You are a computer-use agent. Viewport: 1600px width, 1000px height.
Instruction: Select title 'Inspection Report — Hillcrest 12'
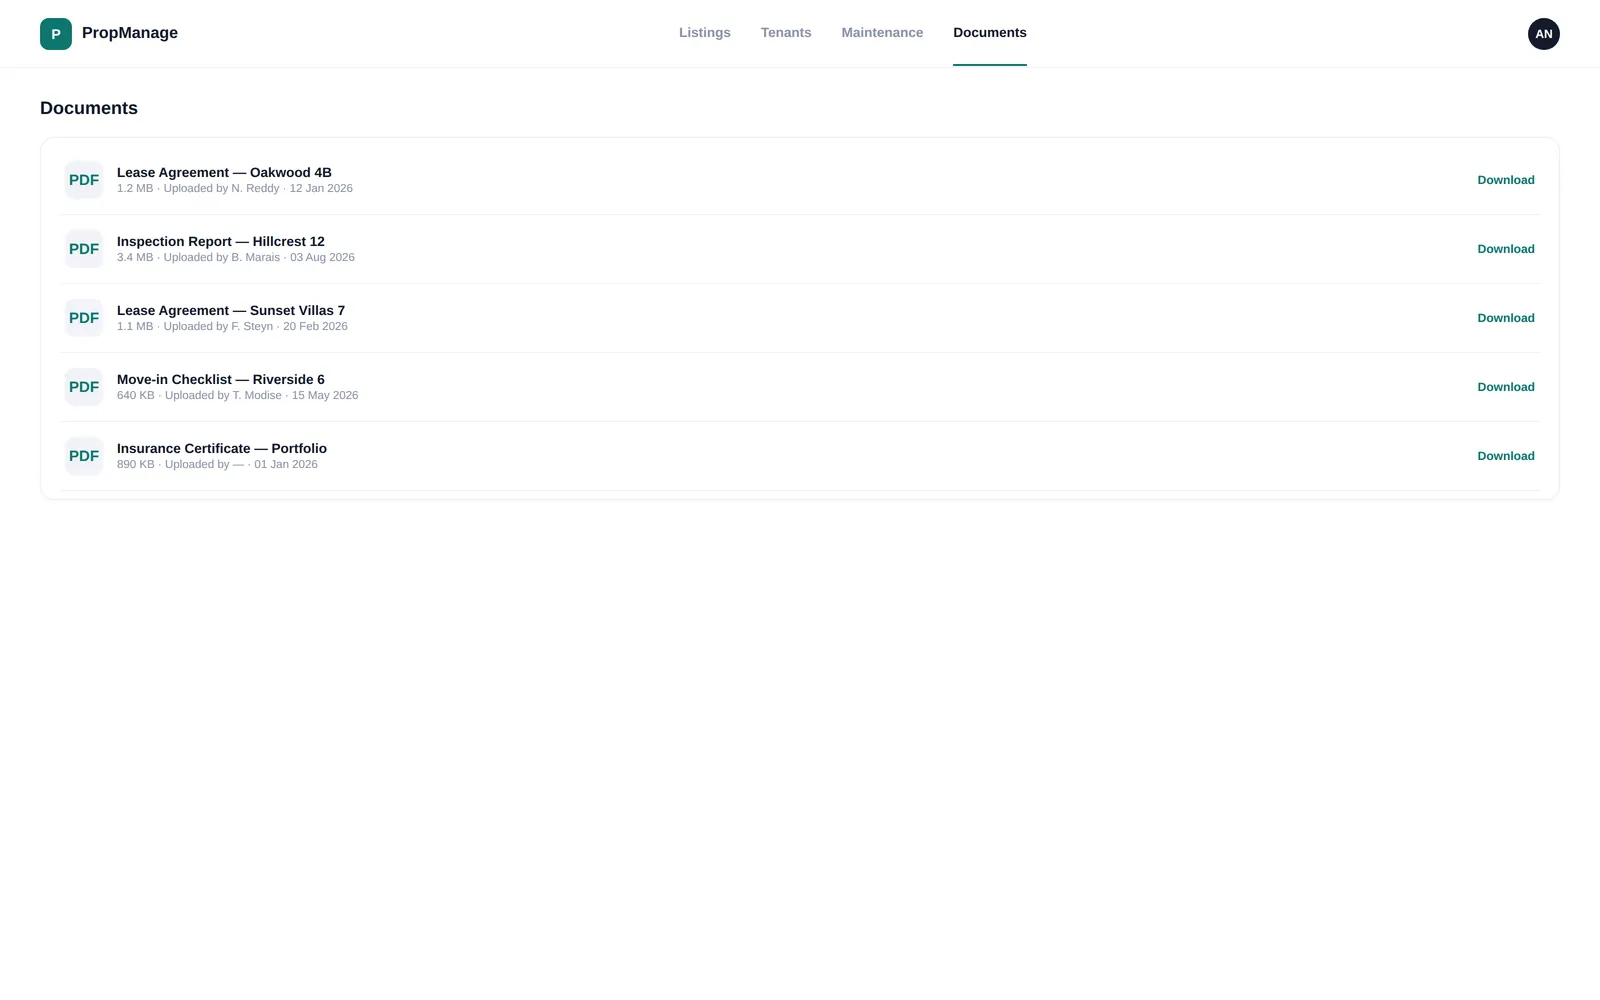tap(221, 241)
